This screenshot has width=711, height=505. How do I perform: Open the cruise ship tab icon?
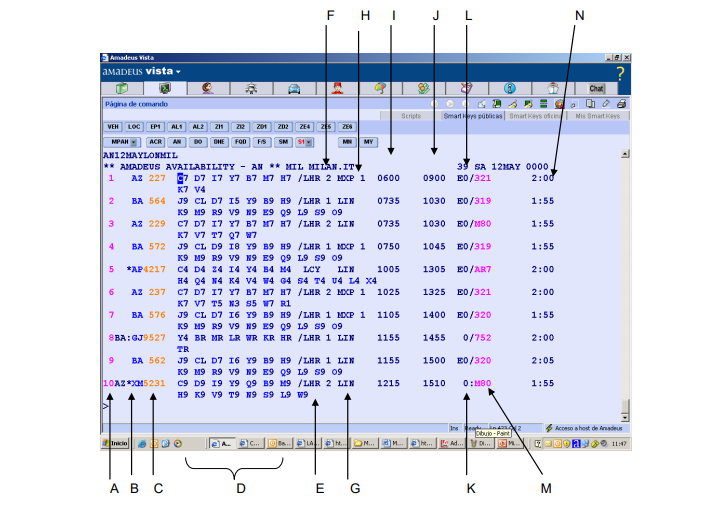click(553, 88)
